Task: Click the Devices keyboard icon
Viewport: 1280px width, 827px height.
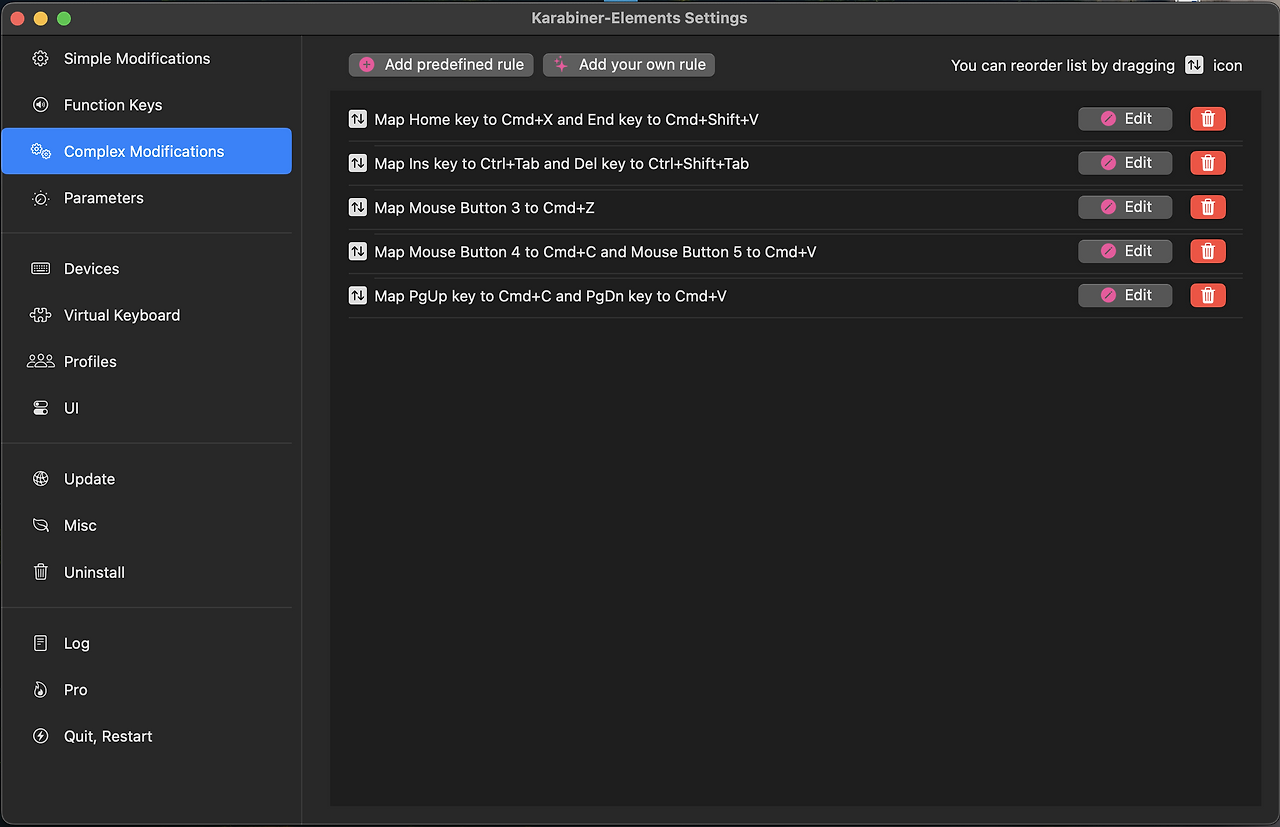Action: tap(40, 269)
